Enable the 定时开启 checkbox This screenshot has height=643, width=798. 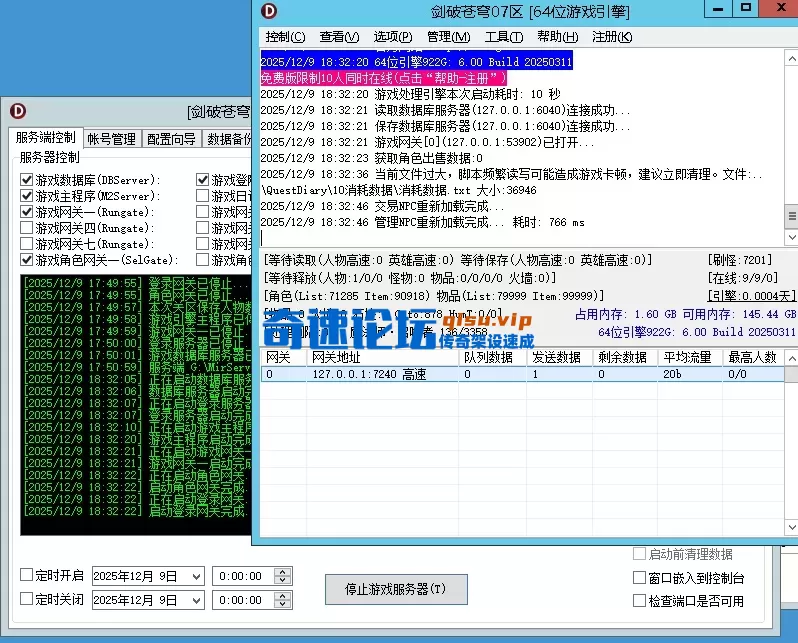[26, 575]
